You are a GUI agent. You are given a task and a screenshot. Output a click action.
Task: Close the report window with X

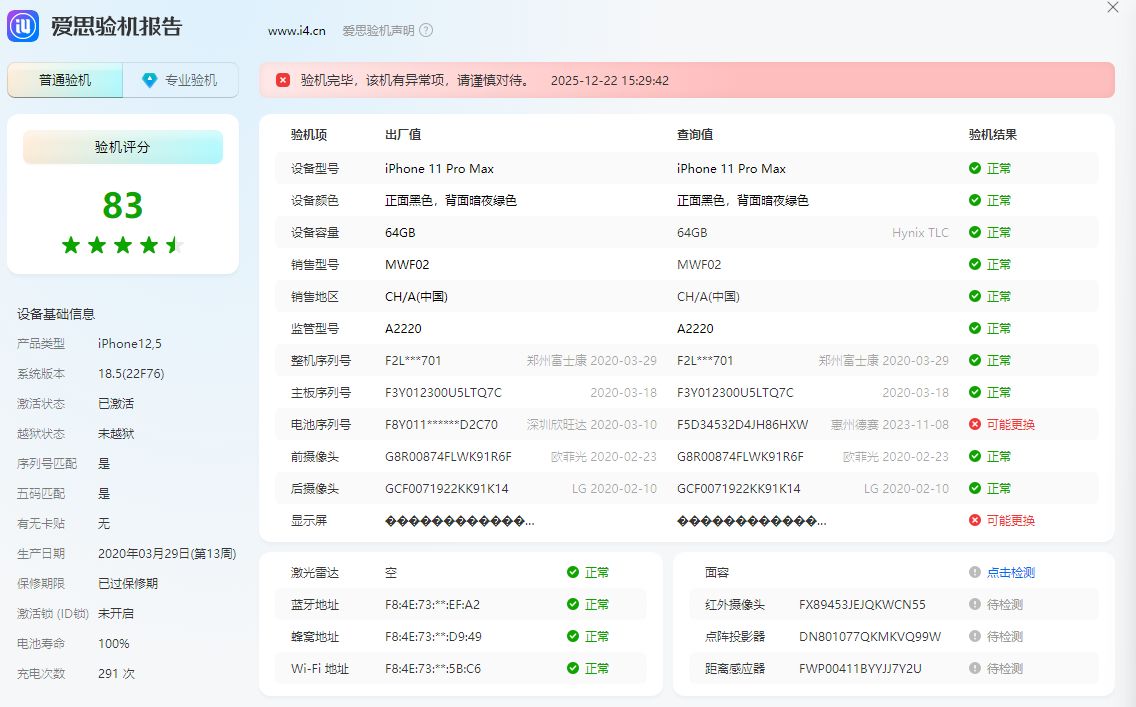pos(1113,7)
